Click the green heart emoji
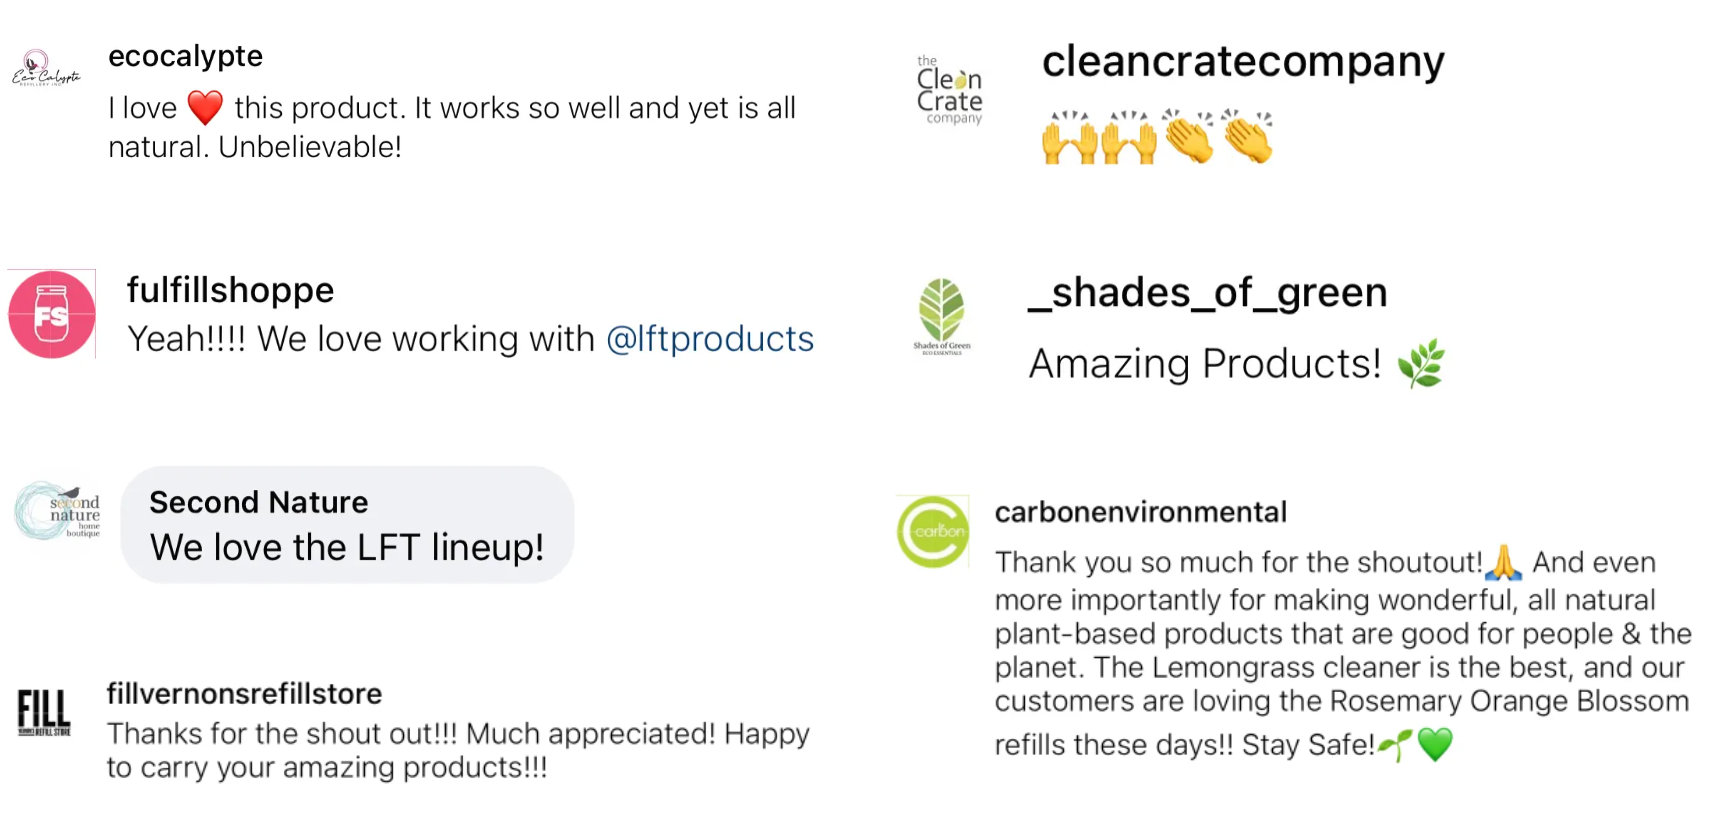Viewport: 1717px width, 827px height. (1435, 745)
